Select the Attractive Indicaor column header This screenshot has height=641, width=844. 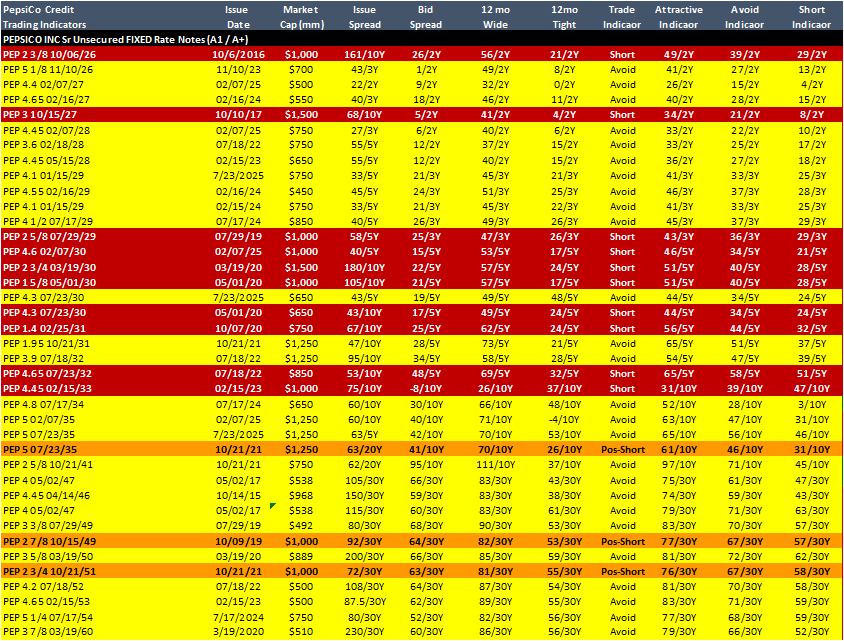coord(678,17)
